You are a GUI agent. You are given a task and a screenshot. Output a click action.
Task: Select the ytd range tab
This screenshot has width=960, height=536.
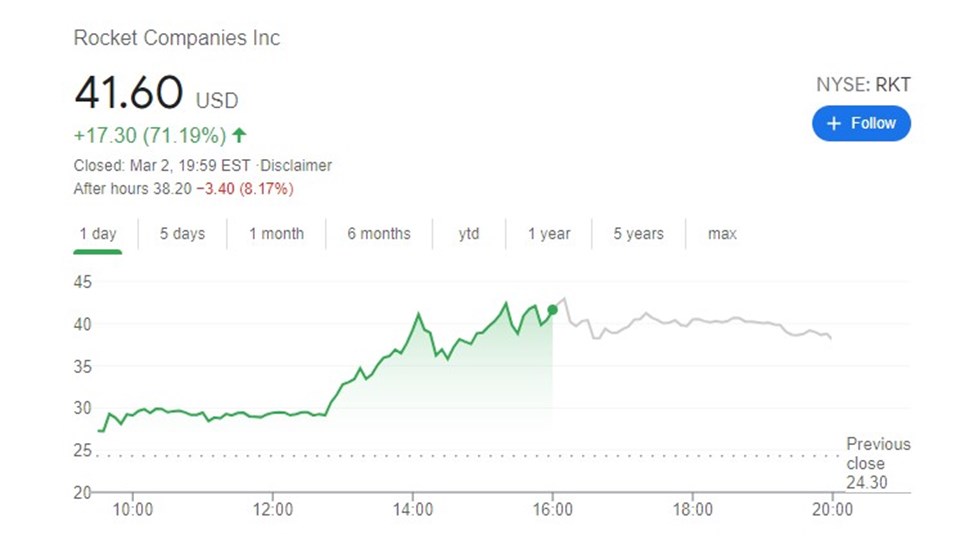[469, 234]
